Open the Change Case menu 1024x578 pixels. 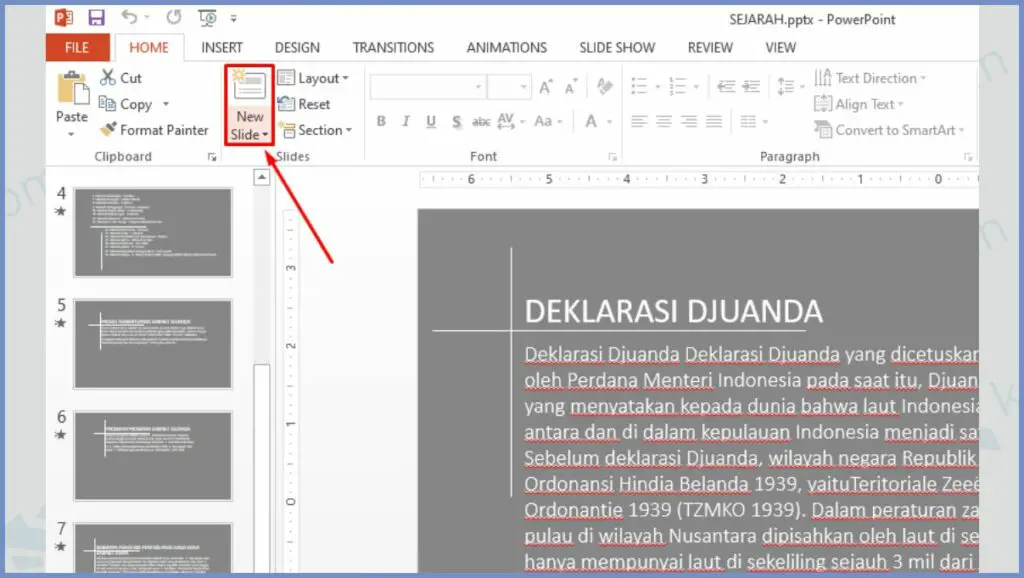pos(548,121)
